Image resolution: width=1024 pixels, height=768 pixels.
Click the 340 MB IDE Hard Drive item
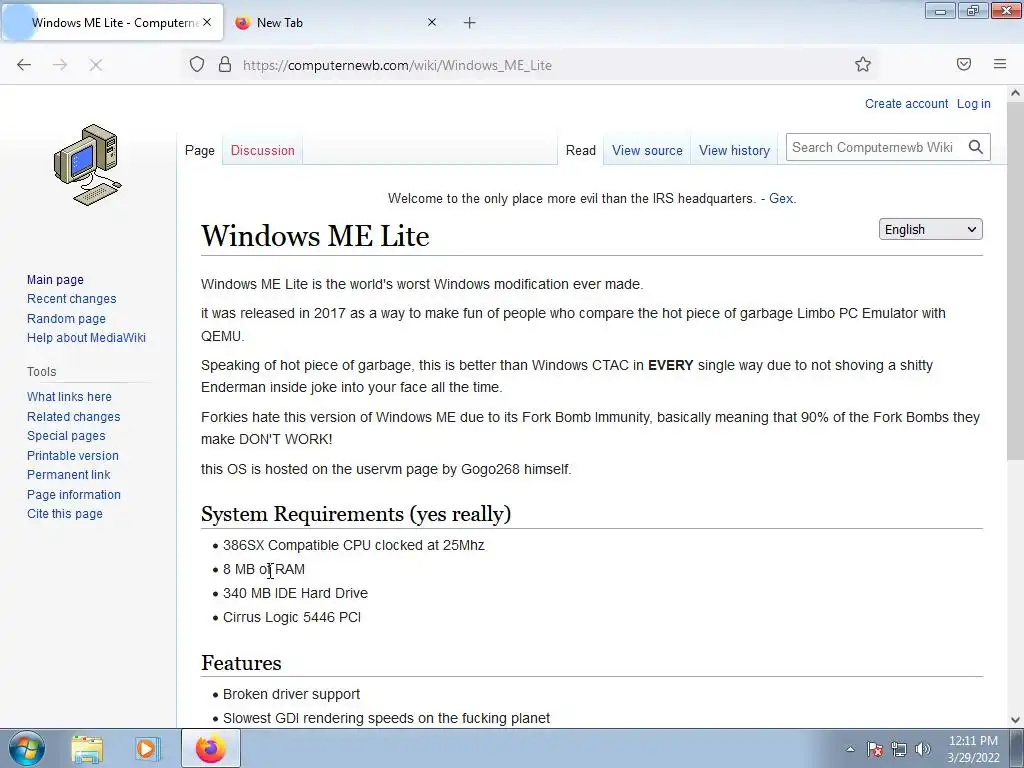tap(295, 593)
